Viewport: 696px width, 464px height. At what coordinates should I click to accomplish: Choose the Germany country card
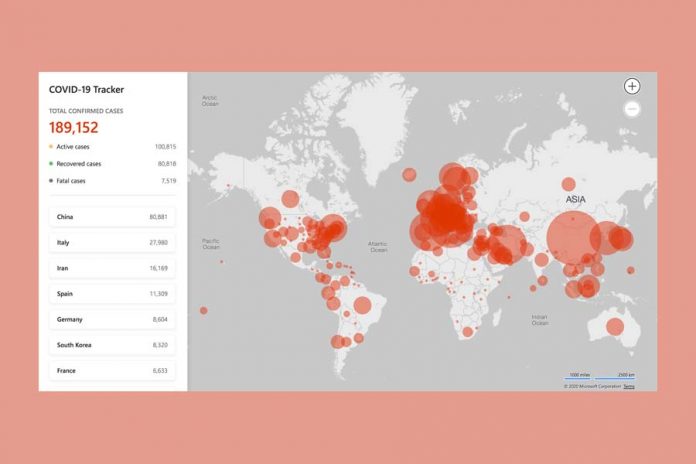tap(112, 319)
